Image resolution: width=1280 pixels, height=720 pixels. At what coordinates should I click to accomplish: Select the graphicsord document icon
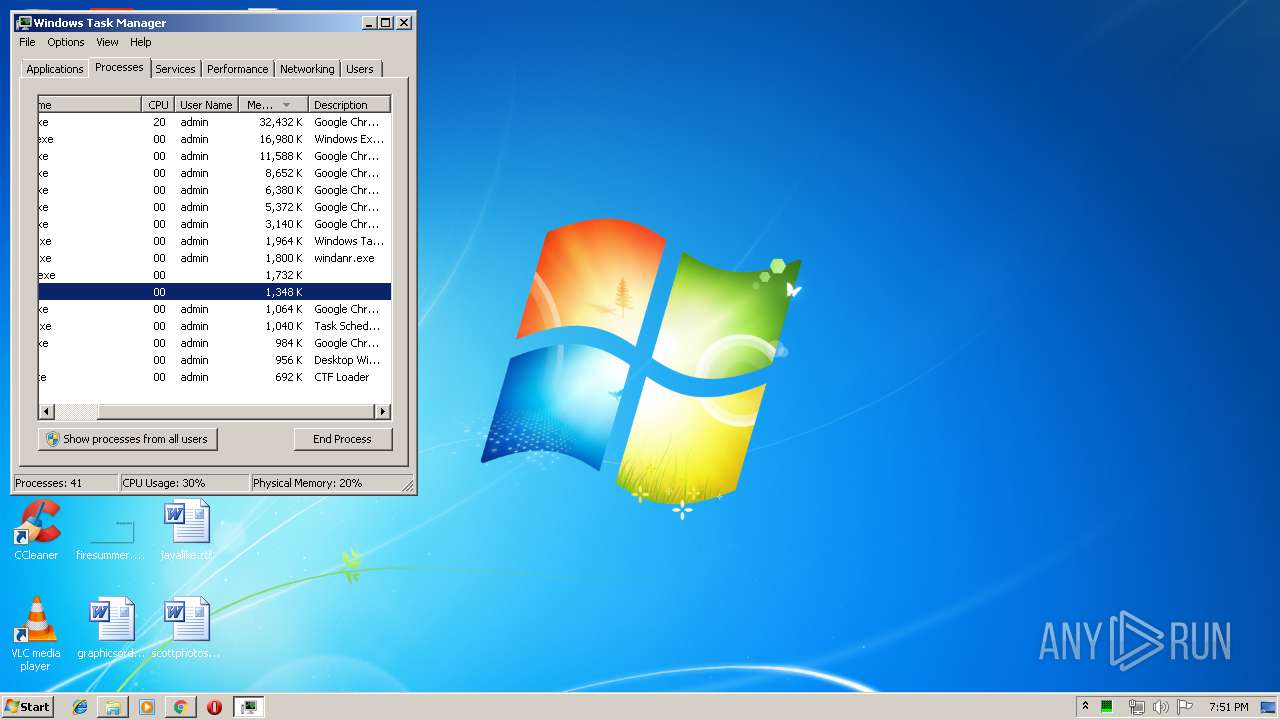click(x=111, y=628)
